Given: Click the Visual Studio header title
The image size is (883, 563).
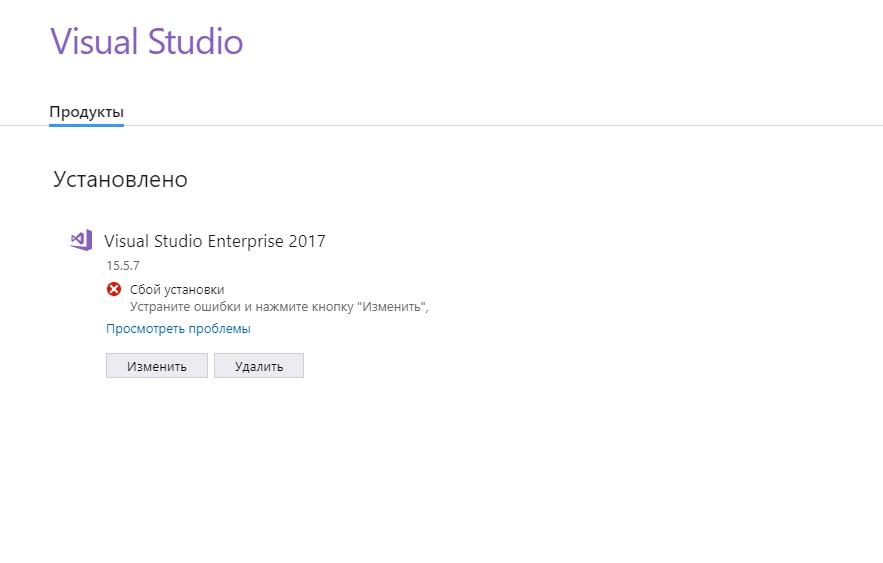Looking at the screenshot, I should [146, 42].
